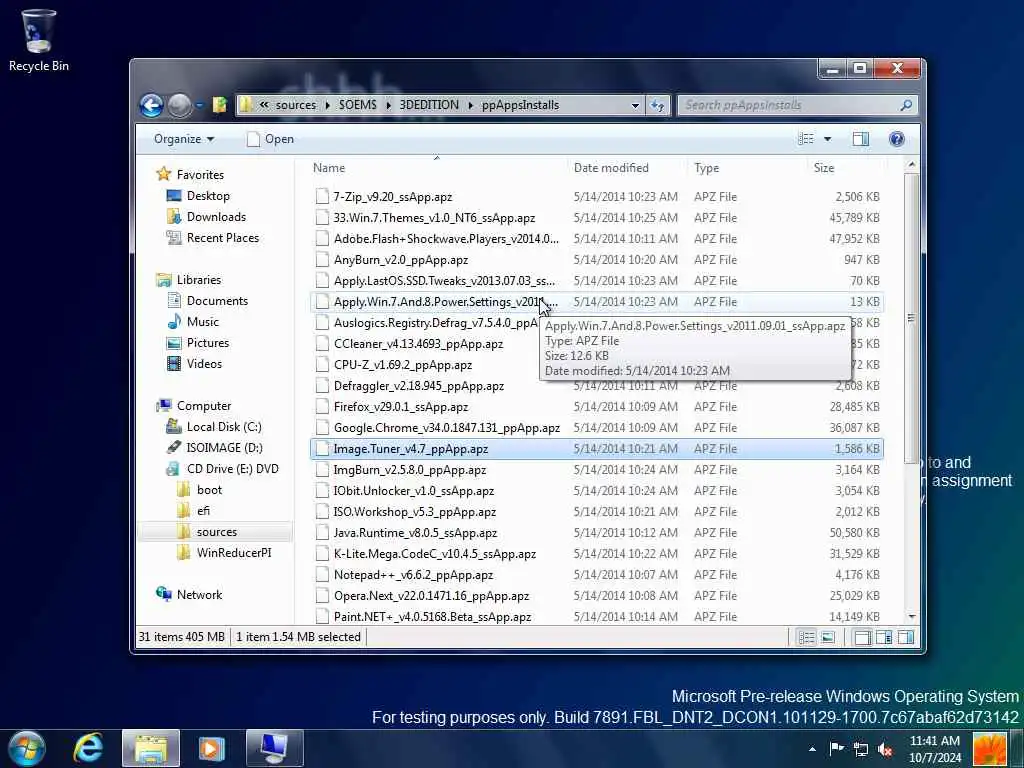Open the Windows Start orb
Image resolution: width=1024 pixels, height=768 pixels.
pyautogui.click(x=26, y=748)
